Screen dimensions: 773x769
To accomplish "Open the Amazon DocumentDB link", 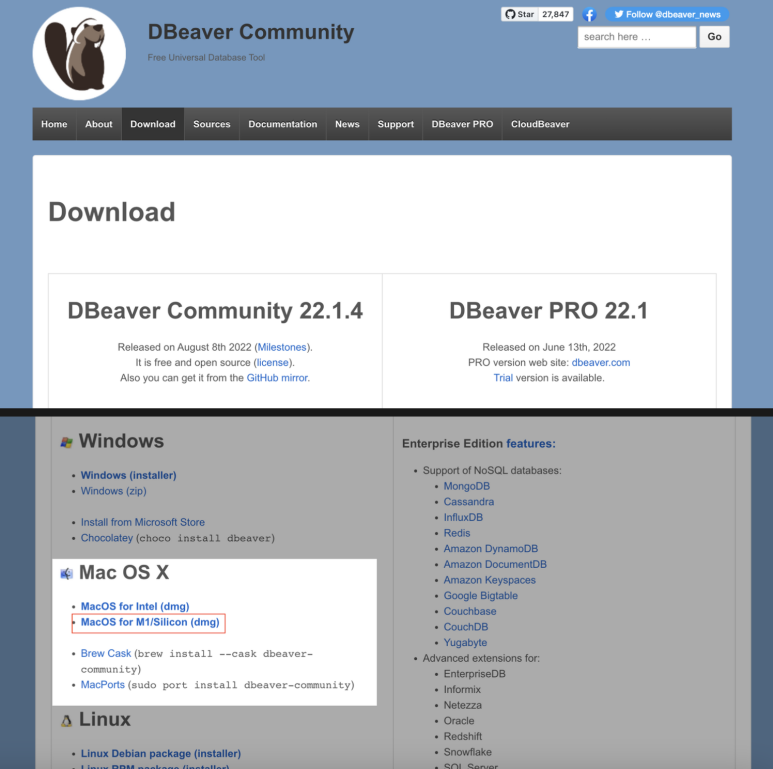I will point(495,564).
